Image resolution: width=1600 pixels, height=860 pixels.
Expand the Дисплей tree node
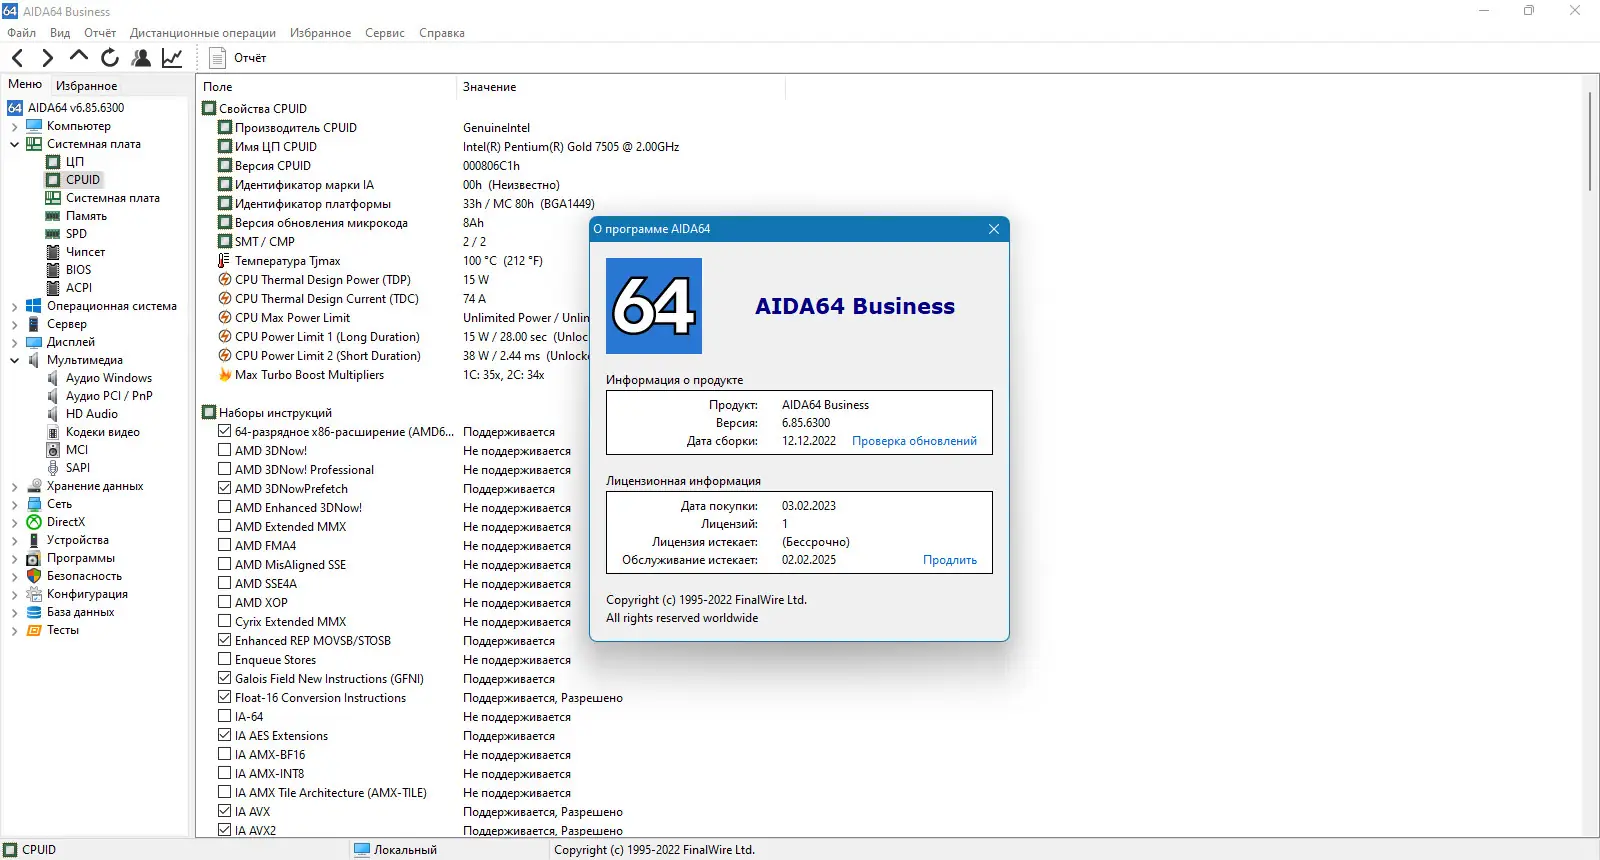point(15,342)
